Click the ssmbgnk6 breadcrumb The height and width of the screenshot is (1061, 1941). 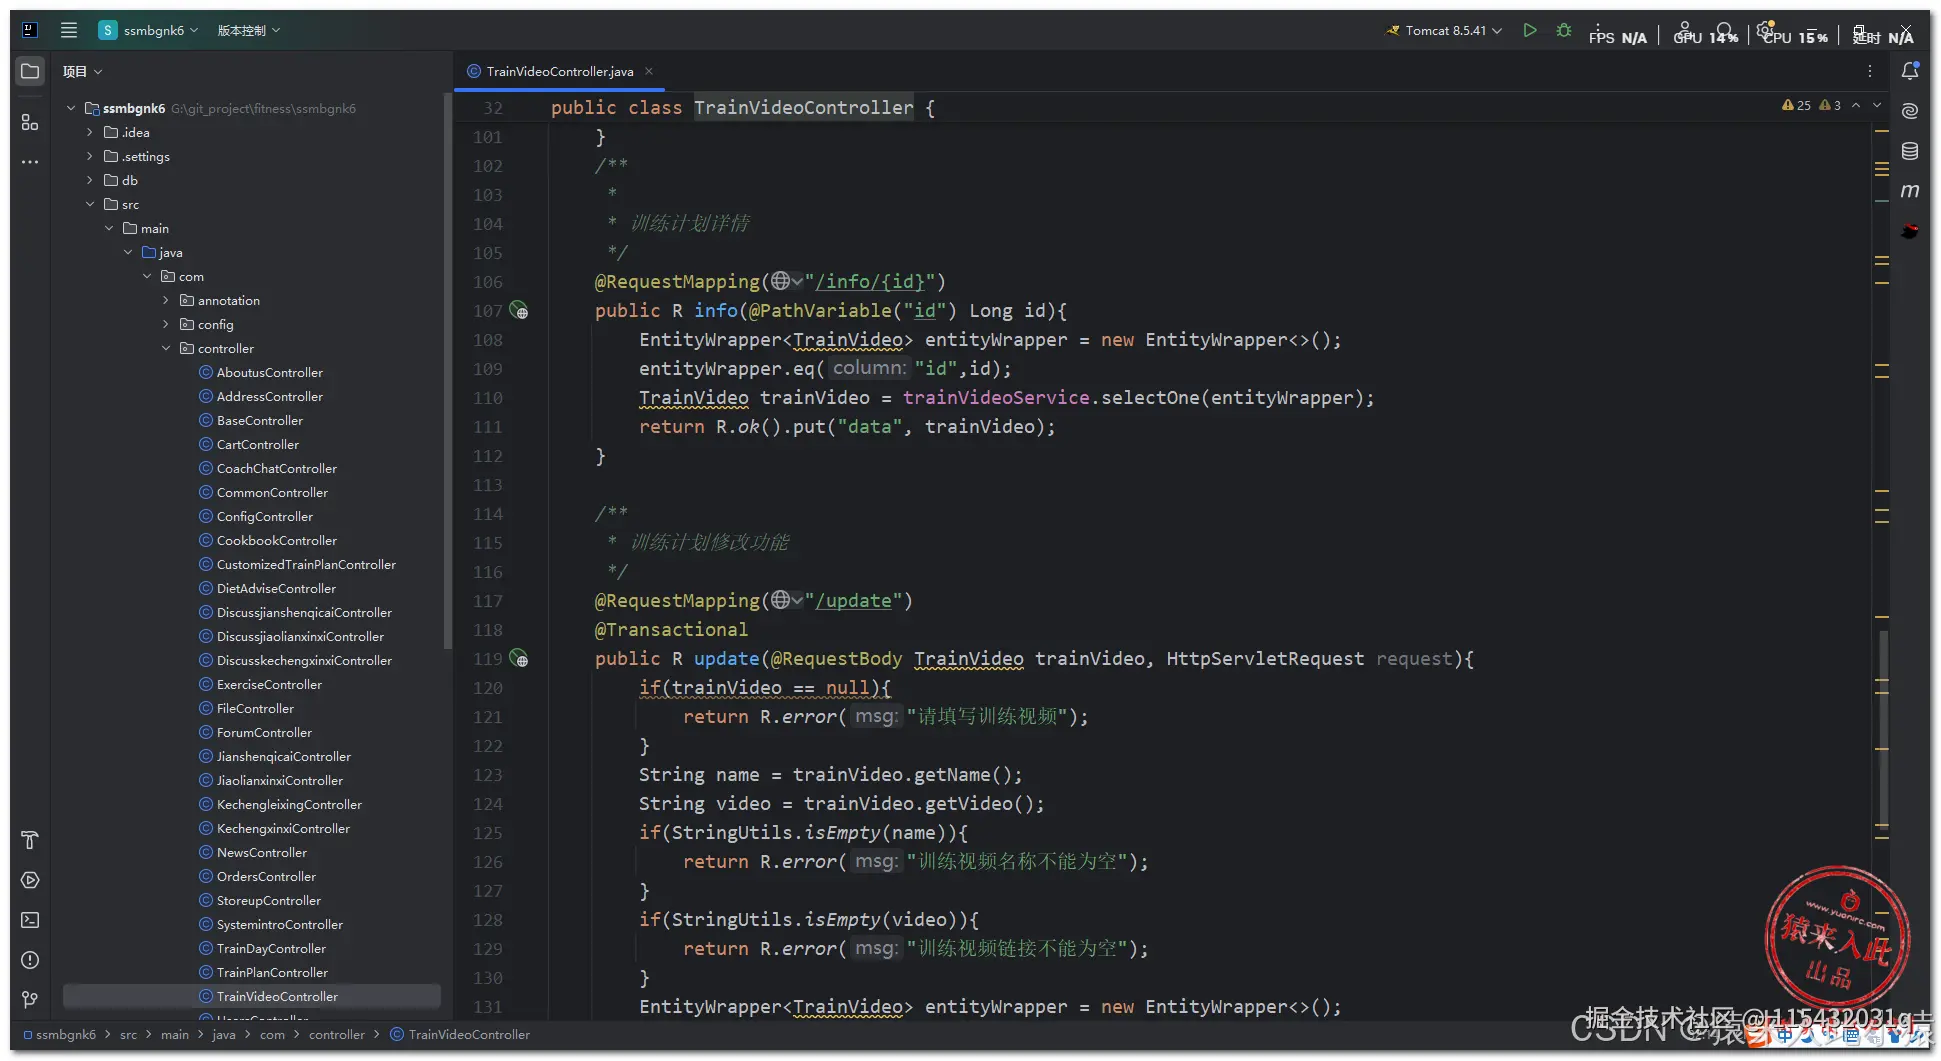point(60,1034)
